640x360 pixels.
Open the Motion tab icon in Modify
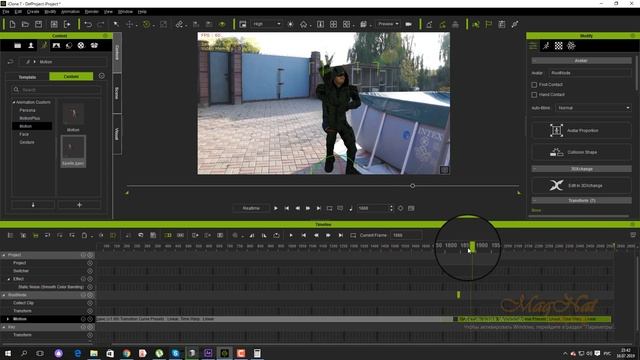point(546,46)
